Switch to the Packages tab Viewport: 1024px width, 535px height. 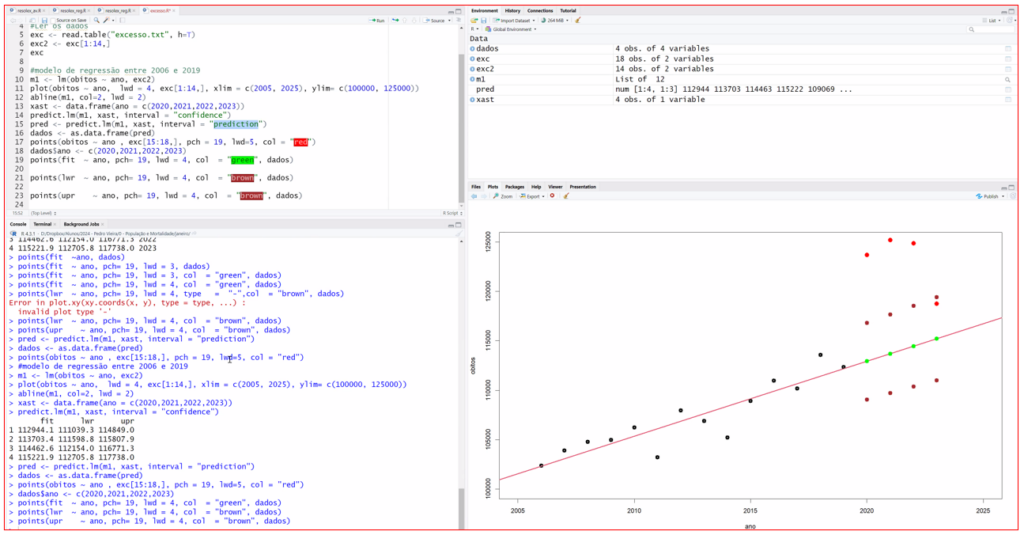point(514,187)
